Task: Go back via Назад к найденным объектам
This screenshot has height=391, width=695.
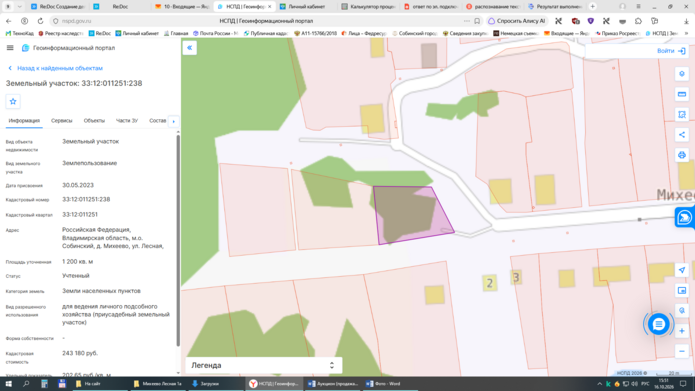Action: (56, 68)
